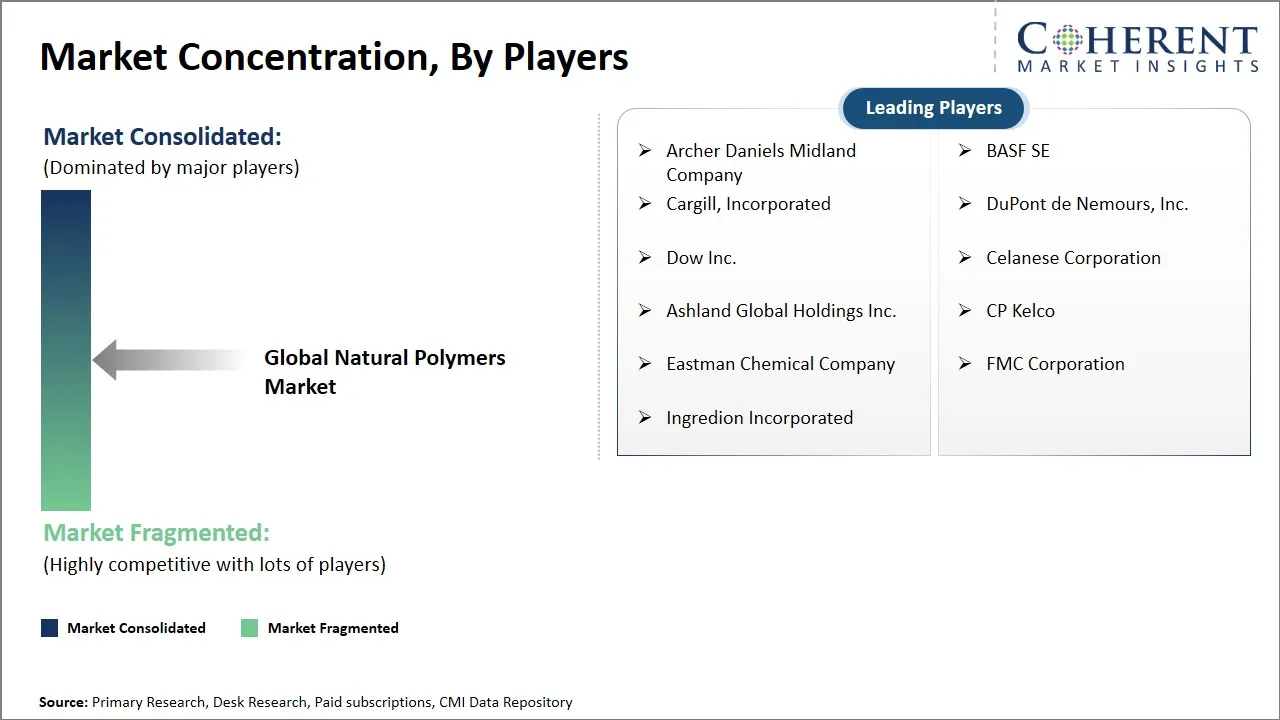1280x720 pixels.
Task: Click the arrow bullet beside DuPont de Nemours
Action: coord(965,204)
